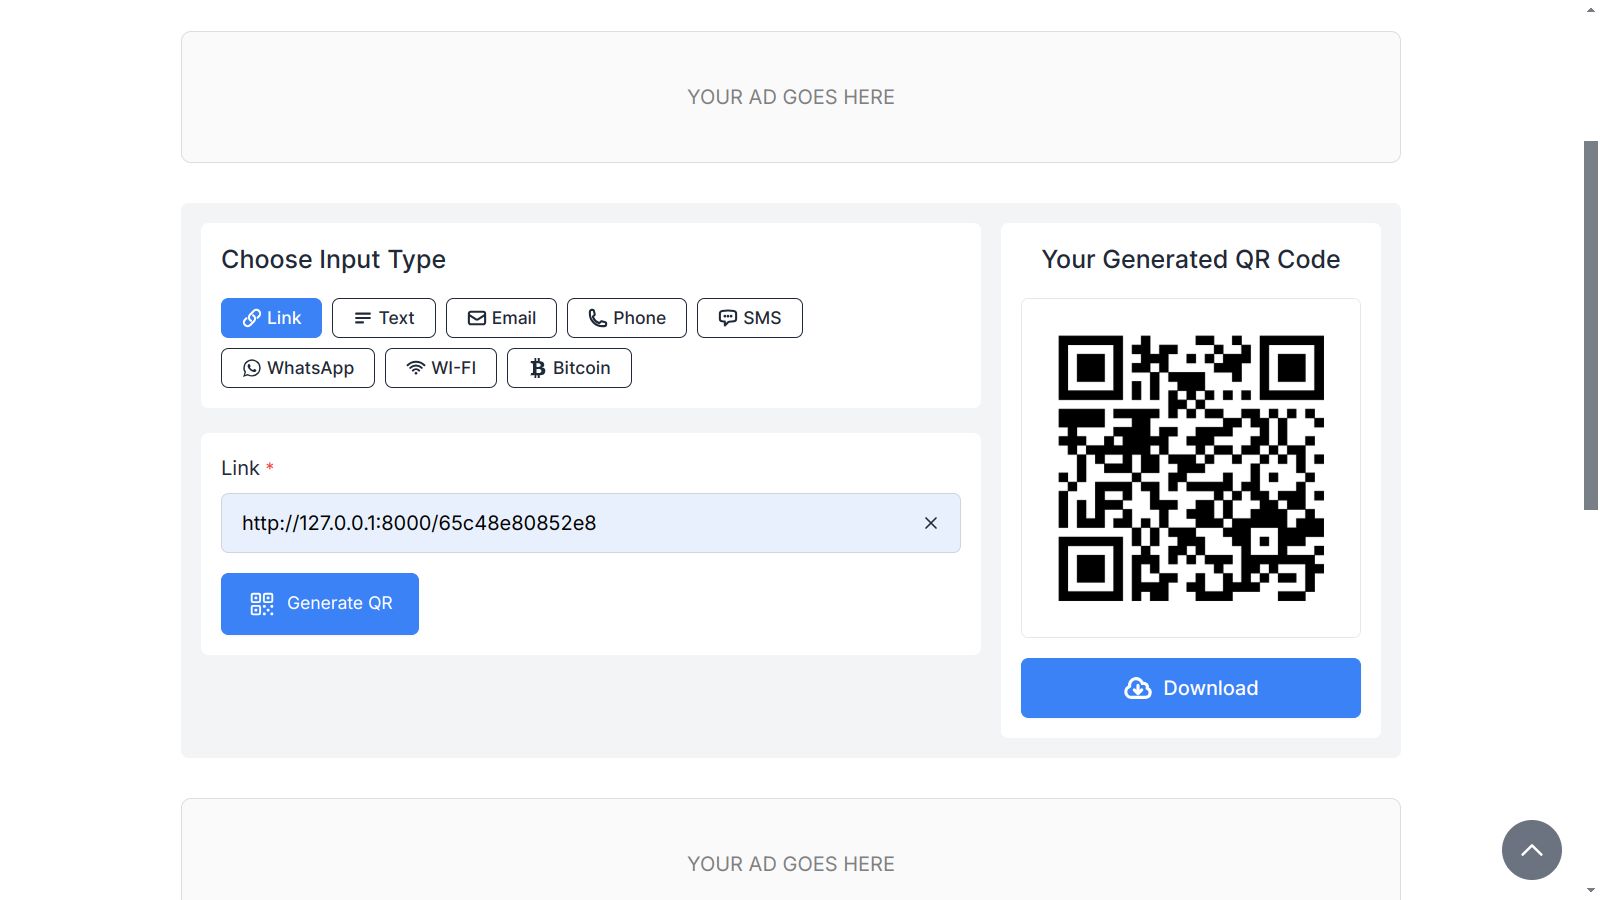
Task: Click the WhatsApp logo icon
Action: (252, 368)
